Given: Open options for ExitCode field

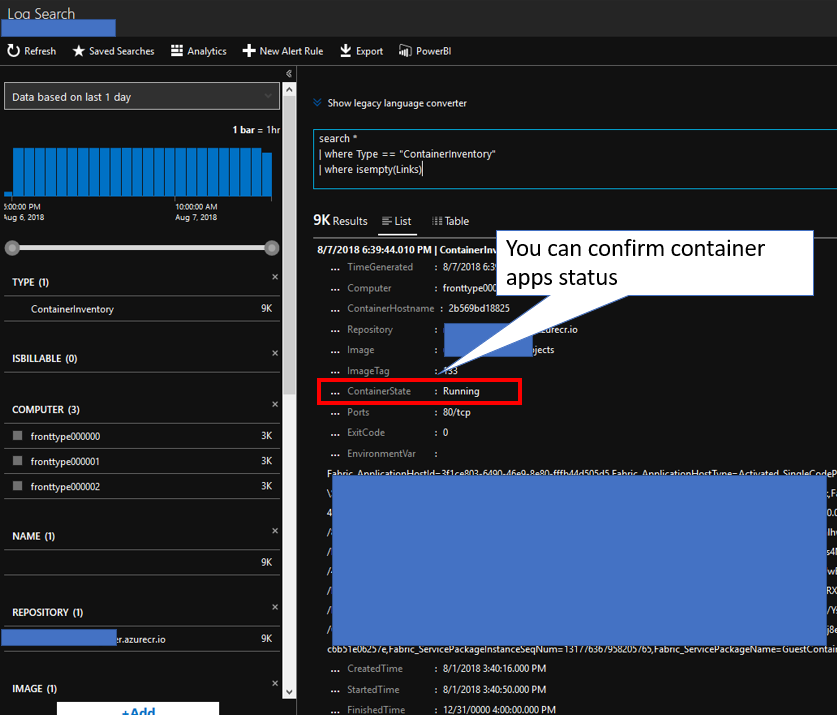Looking at the screenshot, I should pos(335,434).
